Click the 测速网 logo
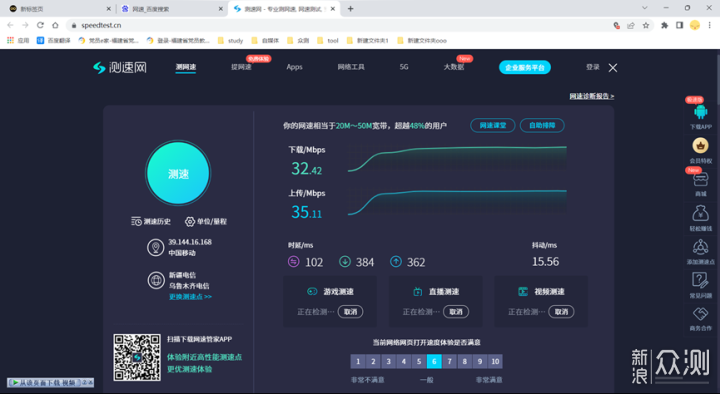 click(x=119, y=68)
